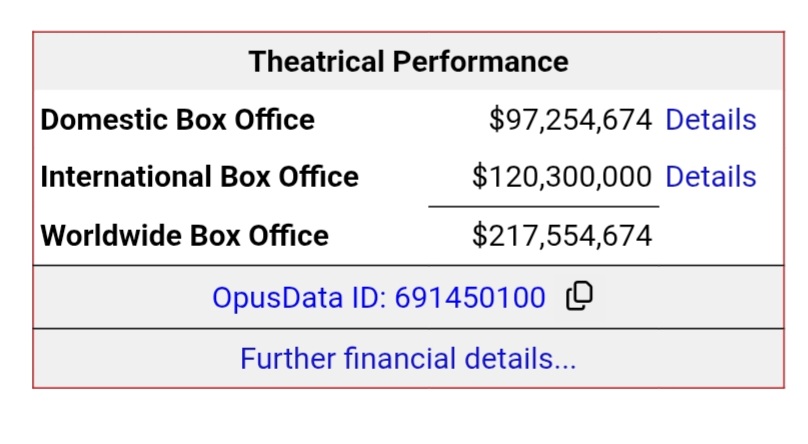Select the International Box Office row label
The height and width of the screenshot is (444, 808).
click(199, 177)
